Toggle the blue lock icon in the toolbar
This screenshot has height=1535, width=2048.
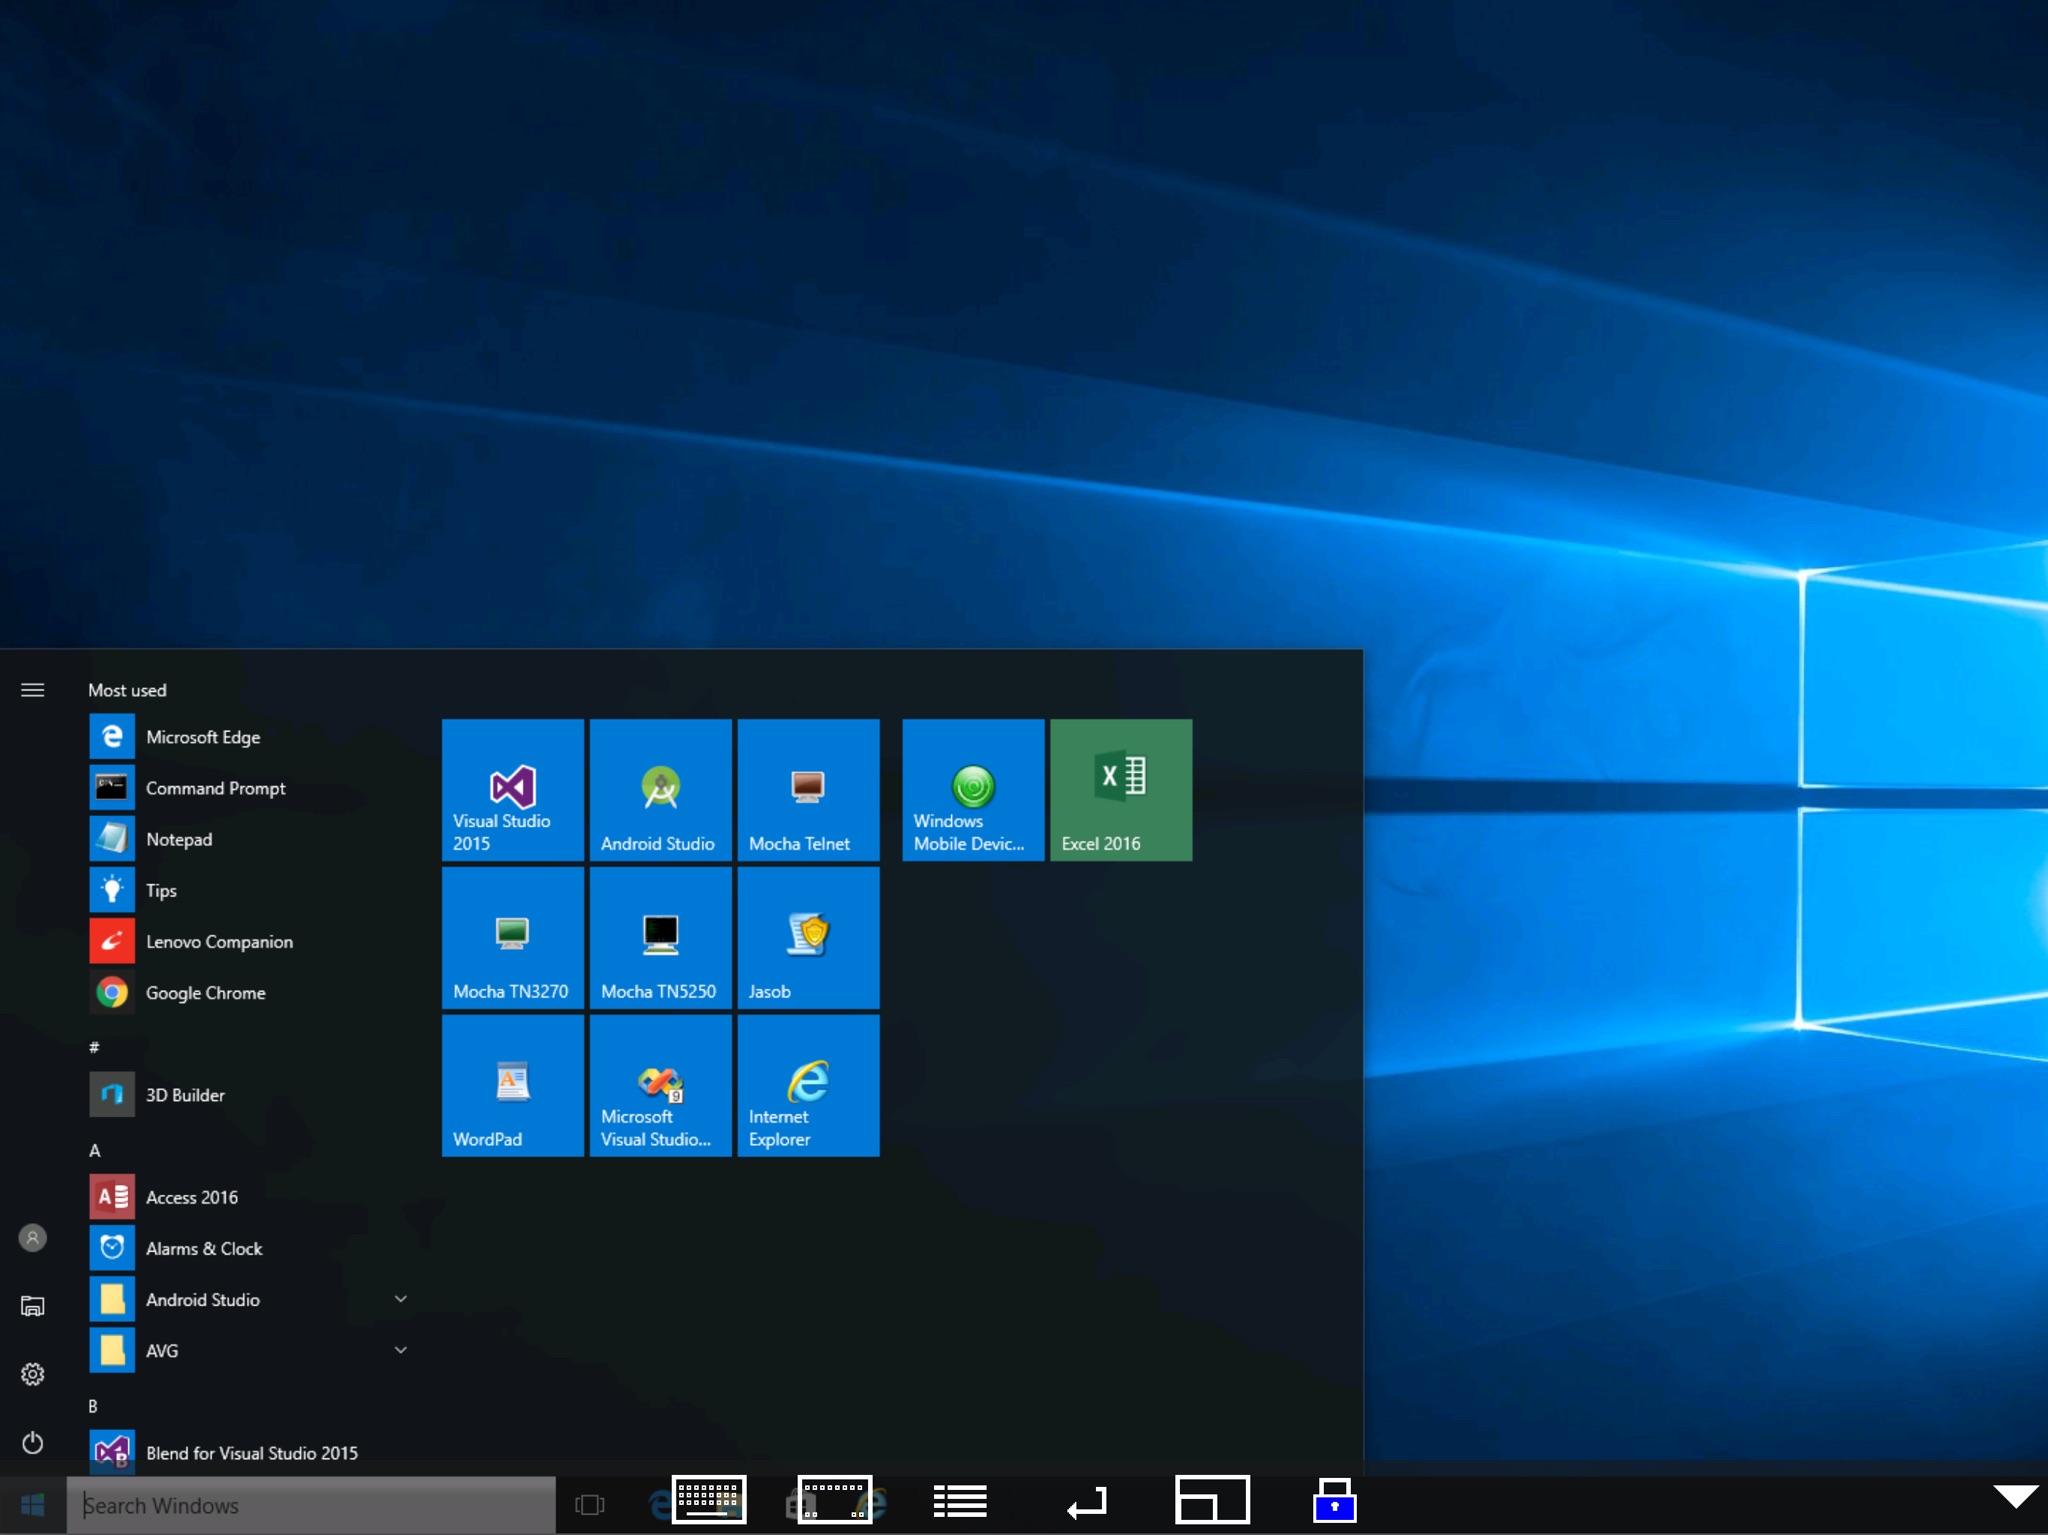1334,1500
